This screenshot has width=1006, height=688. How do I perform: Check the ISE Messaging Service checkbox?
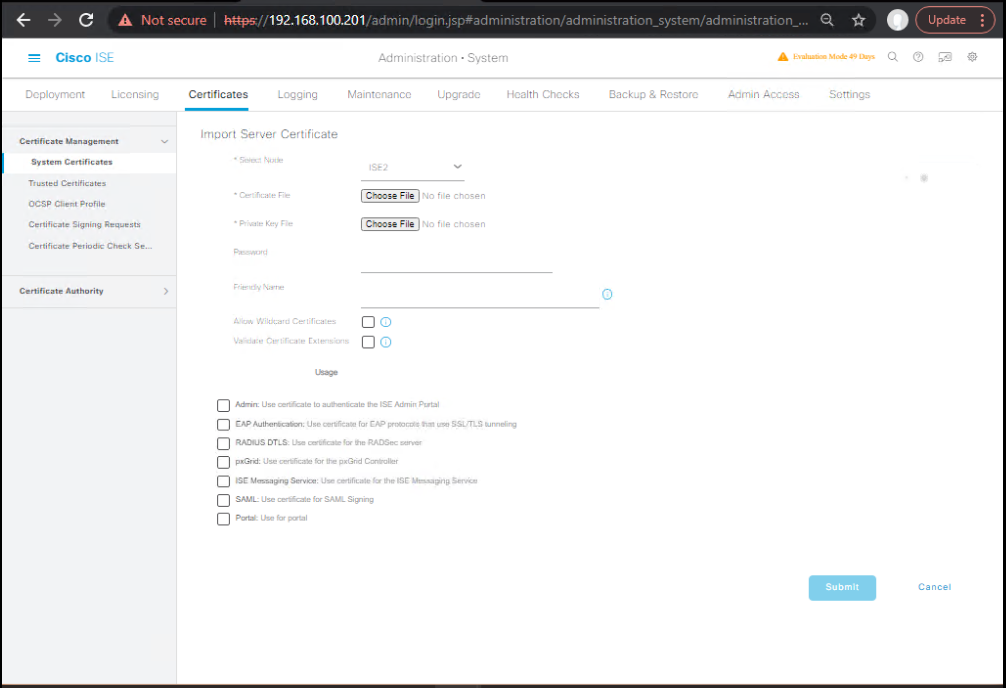point(223,481)
